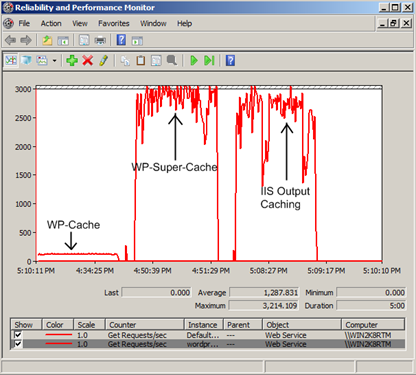416x375 pixels.
Task: Click the Paste Counter List clipboard icon
Action: (141, 61)
